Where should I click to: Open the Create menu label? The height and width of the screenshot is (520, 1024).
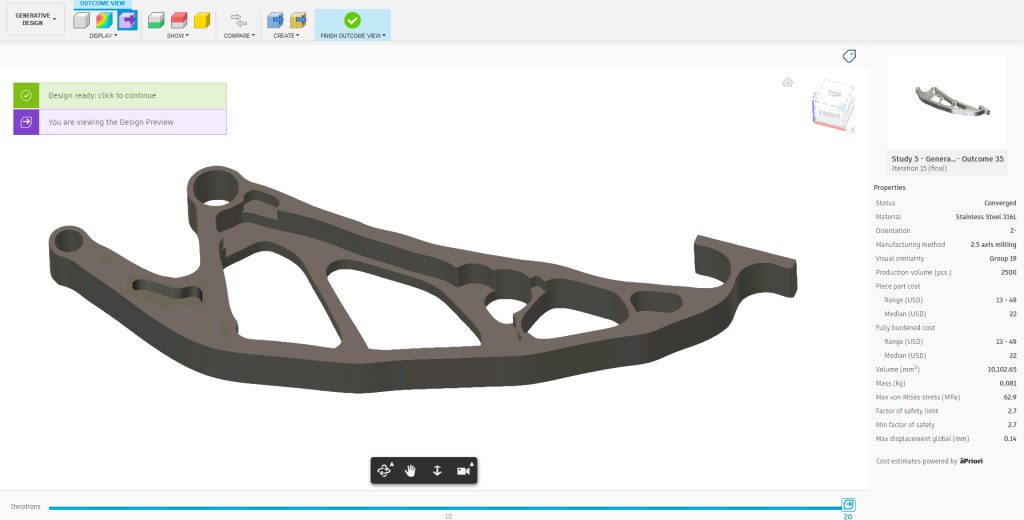click(286, 36)
